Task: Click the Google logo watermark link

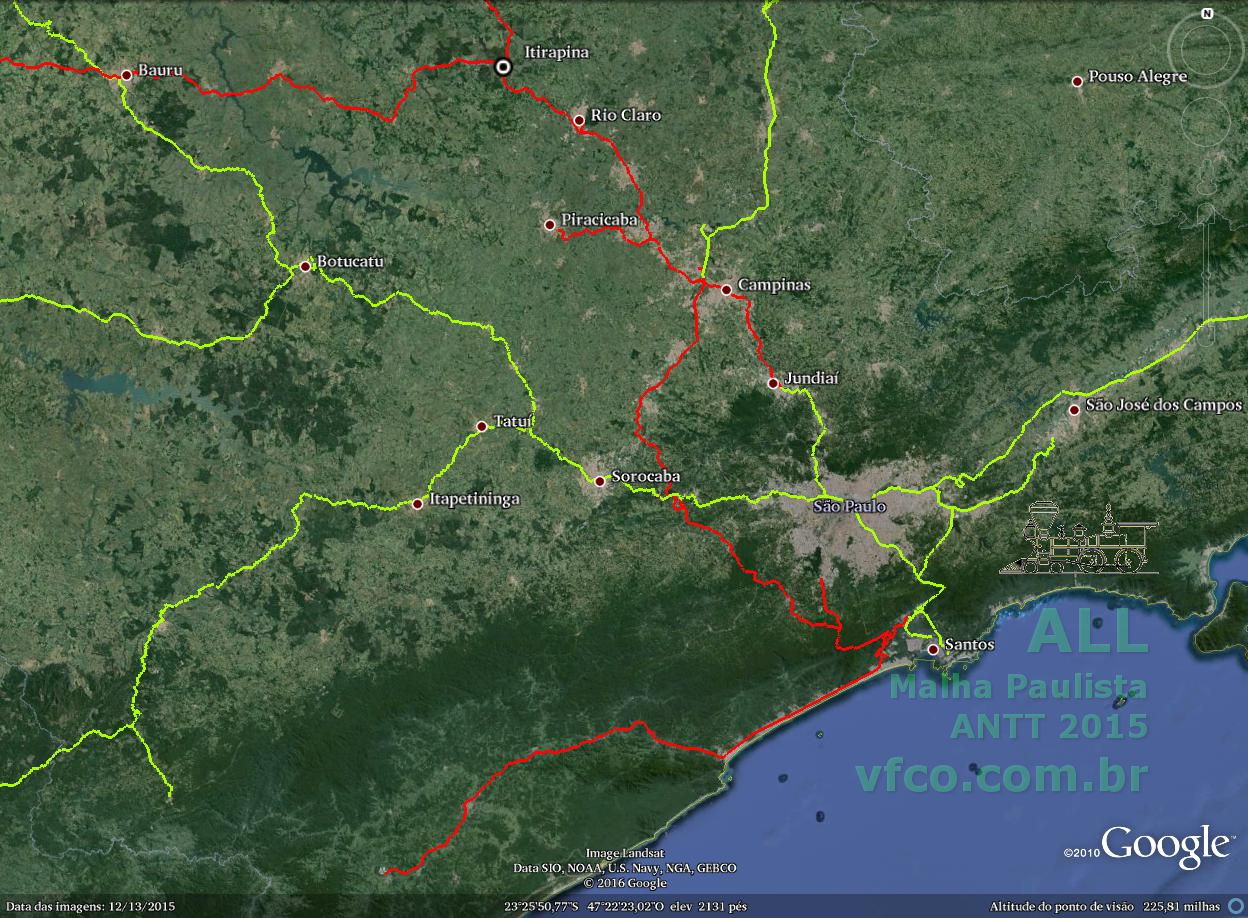Action: click(x=1166, y=845)
